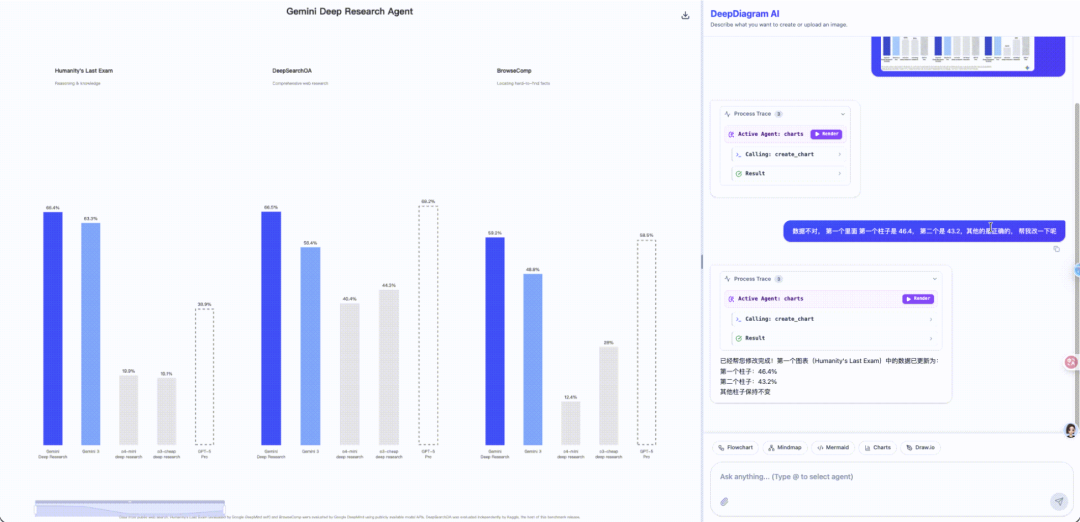1080x522 pixels.
Task: Click the user avatar at the chat edge
Action: (x=1070, y=430)
